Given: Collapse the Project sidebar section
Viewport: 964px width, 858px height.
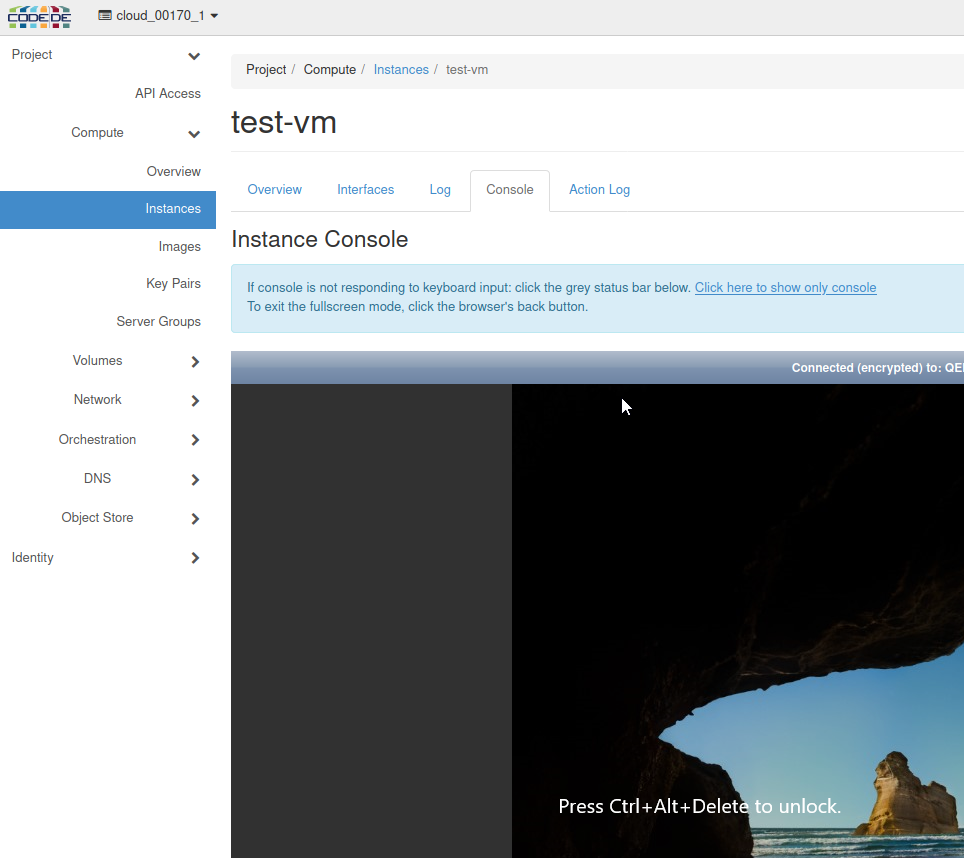Looking at the screenshot, I should (108, 55).
